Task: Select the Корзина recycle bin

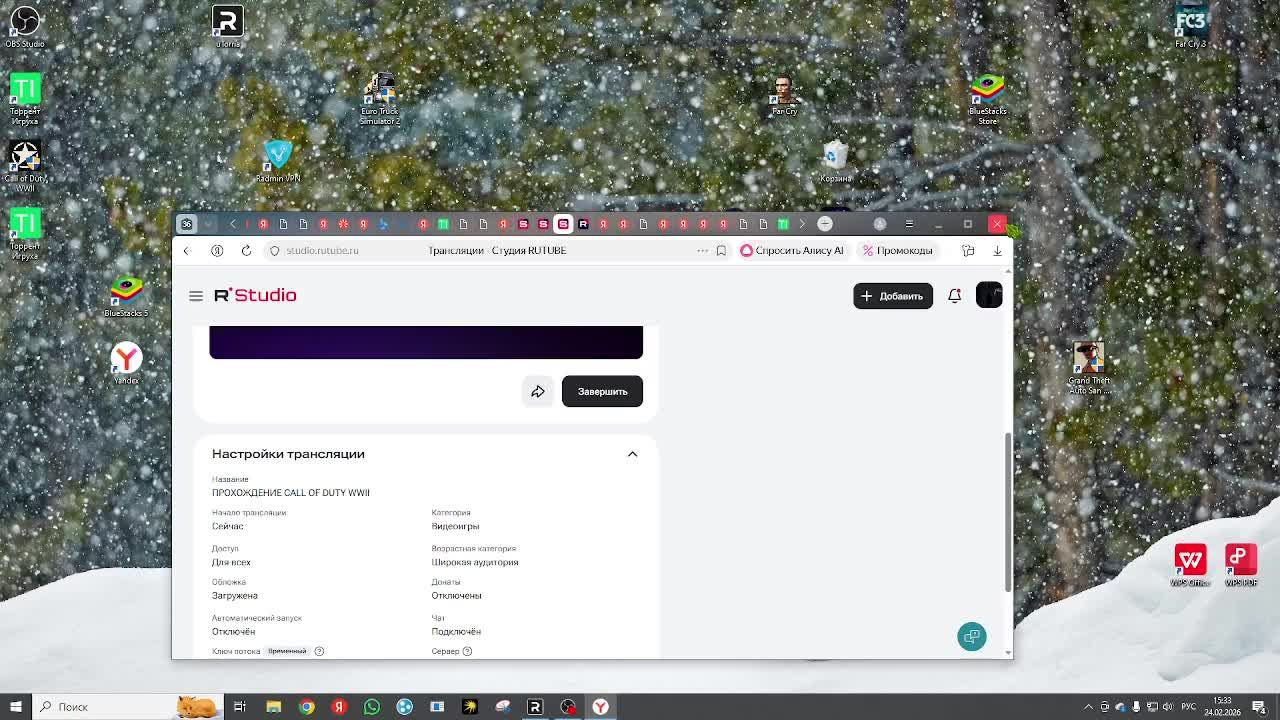Action: click(x=835, y=162)
